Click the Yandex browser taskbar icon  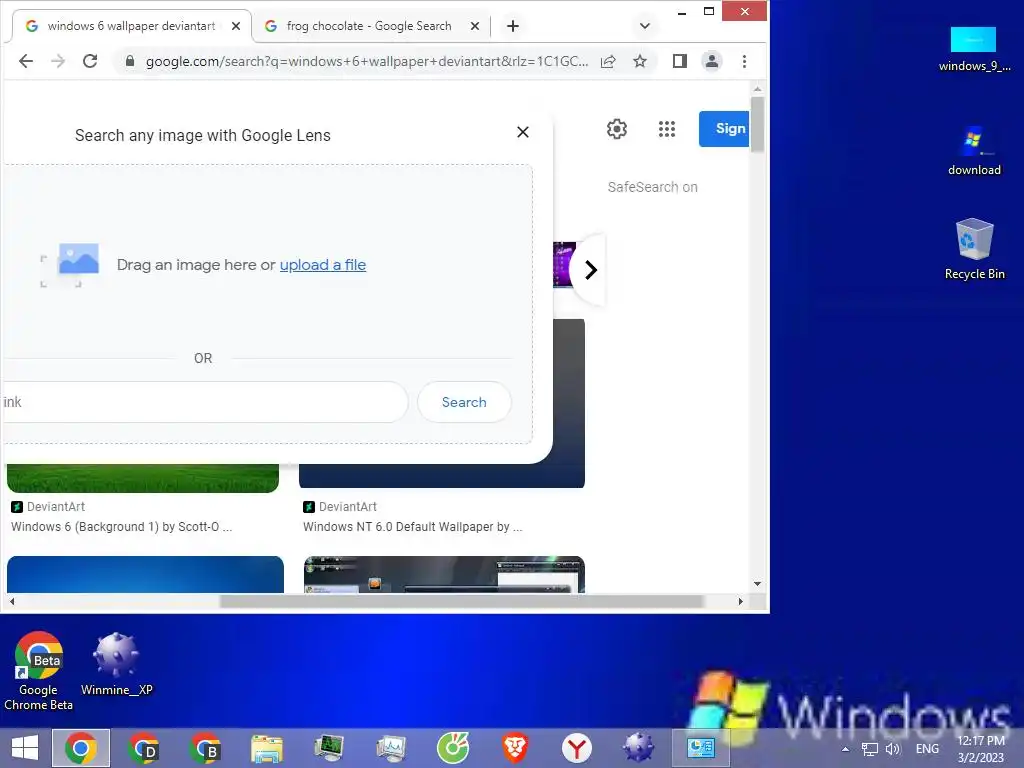click(577, 748)
